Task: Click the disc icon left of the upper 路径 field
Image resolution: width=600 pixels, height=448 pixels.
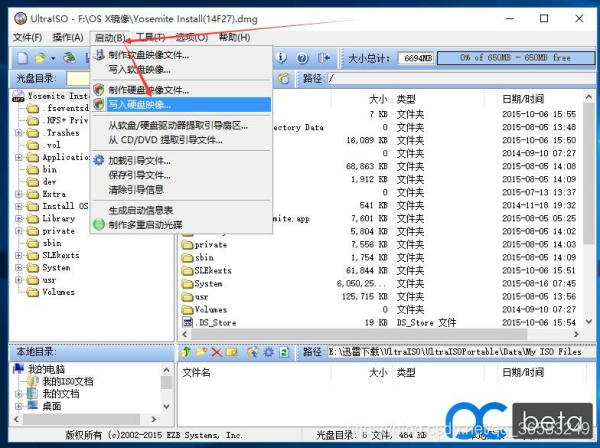Action: (284, 78)
